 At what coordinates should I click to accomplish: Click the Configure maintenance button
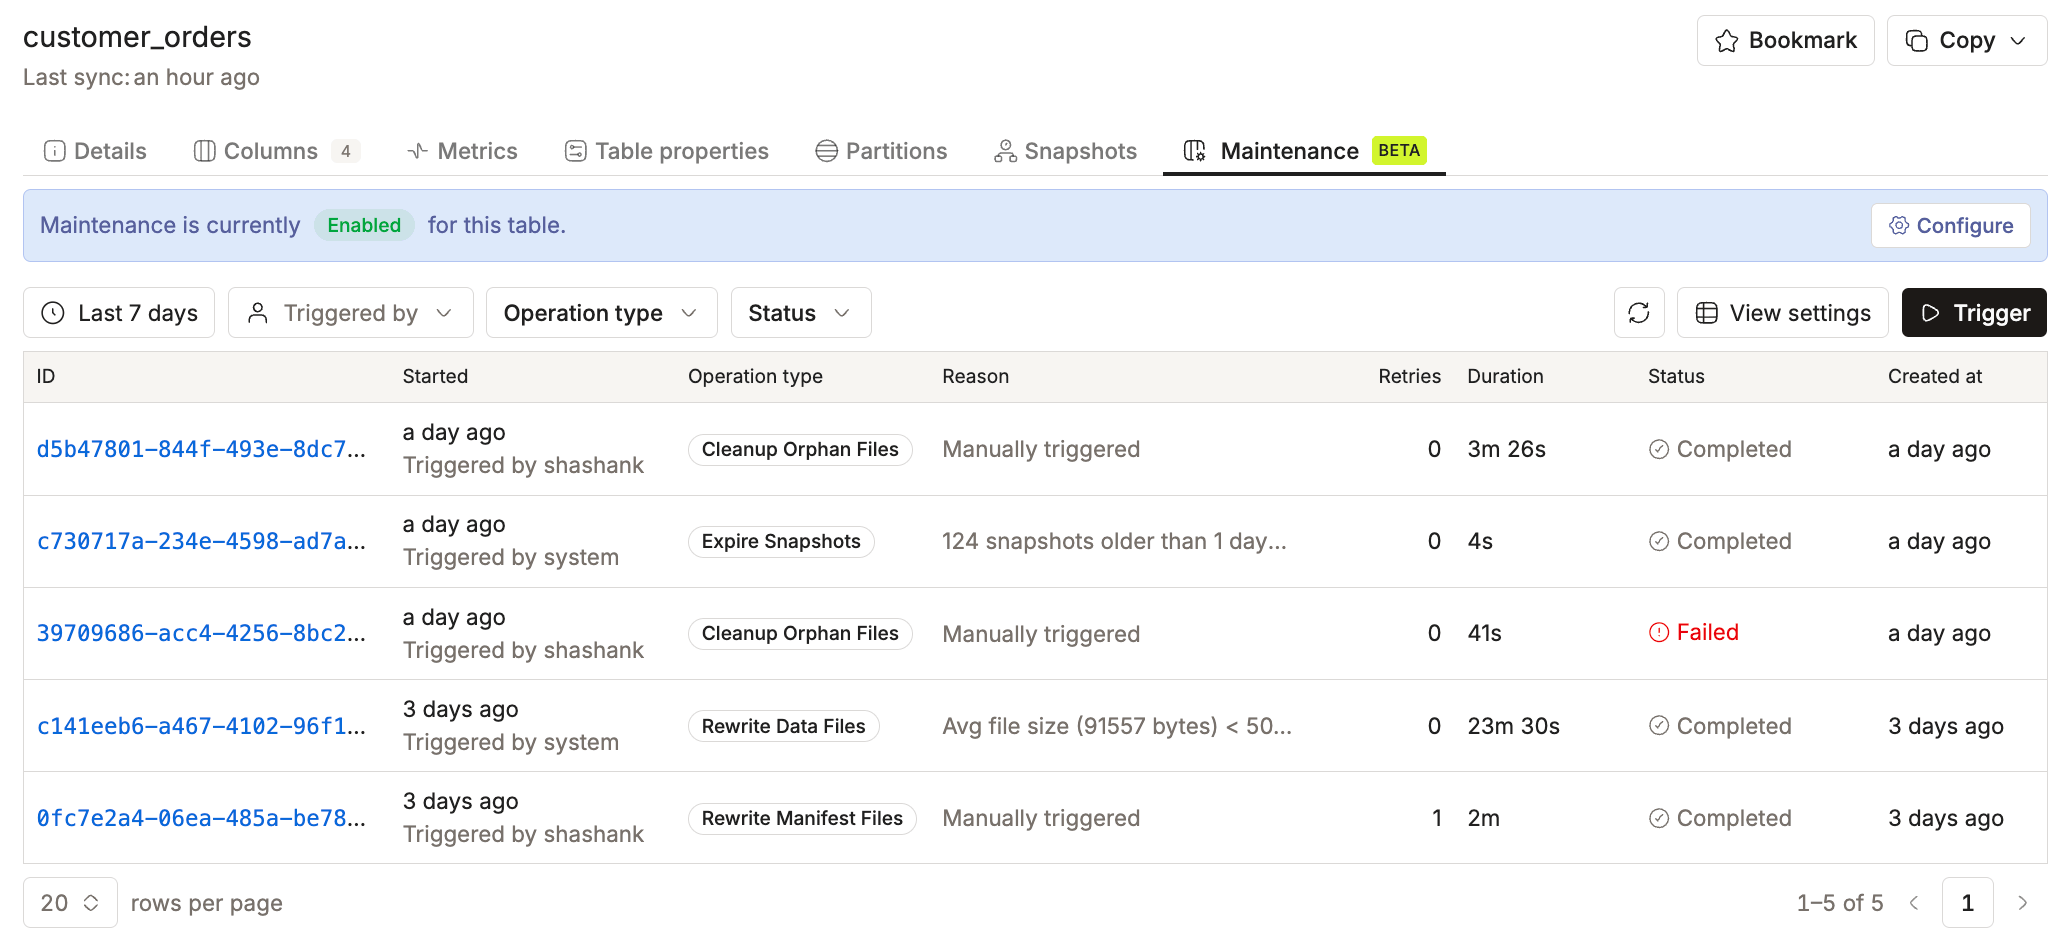tap(1951, 226)
